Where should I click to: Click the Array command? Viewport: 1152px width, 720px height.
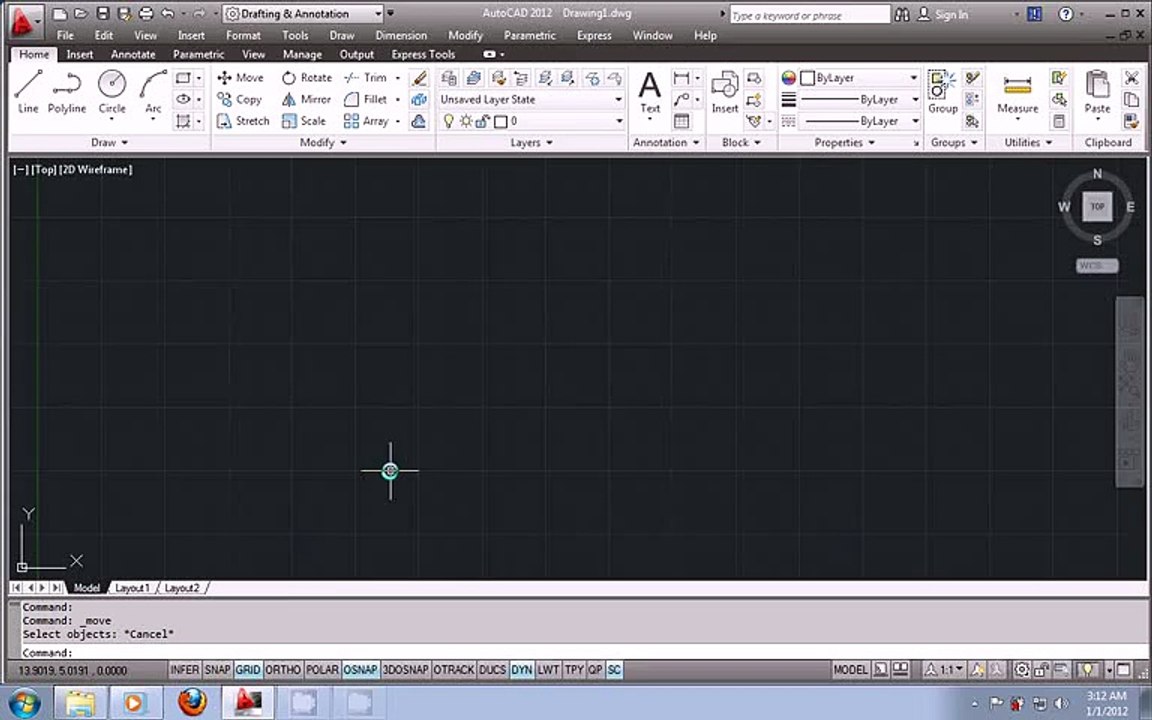click(x=366, y=120)
